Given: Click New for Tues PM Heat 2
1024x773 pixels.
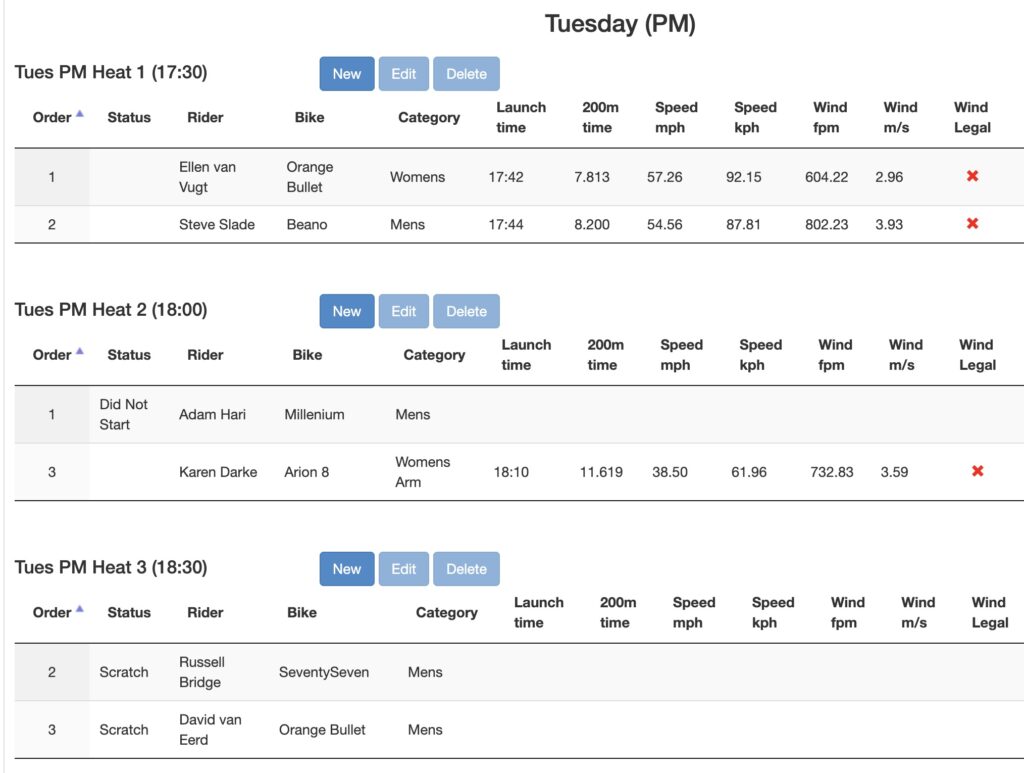Looking at the screenshot, I should [x=346, y=311].
